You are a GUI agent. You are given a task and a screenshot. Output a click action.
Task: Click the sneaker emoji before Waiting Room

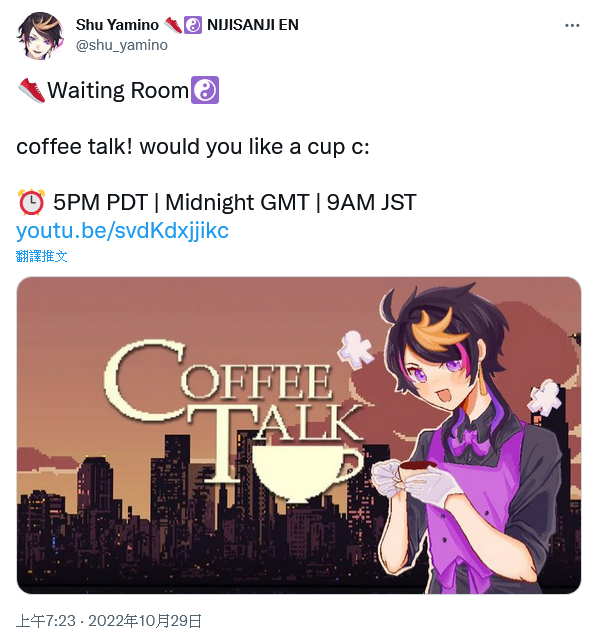(32, 90)
